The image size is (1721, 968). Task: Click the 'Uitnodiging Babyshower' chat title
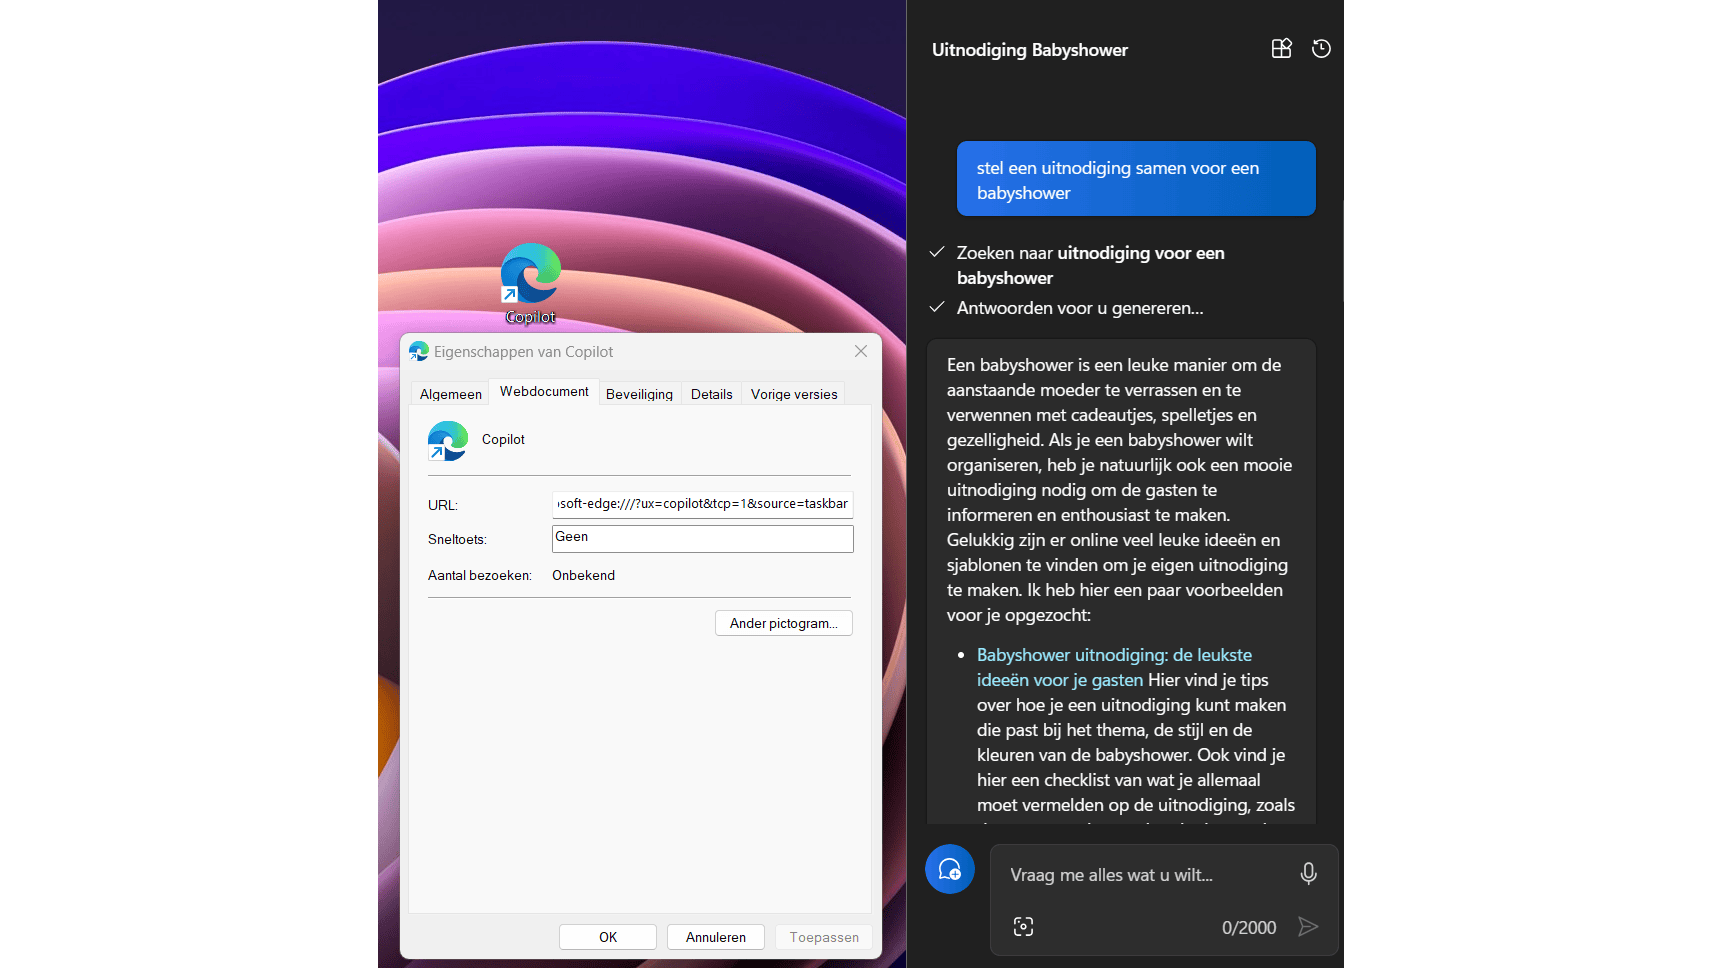tap(1030, 50)
